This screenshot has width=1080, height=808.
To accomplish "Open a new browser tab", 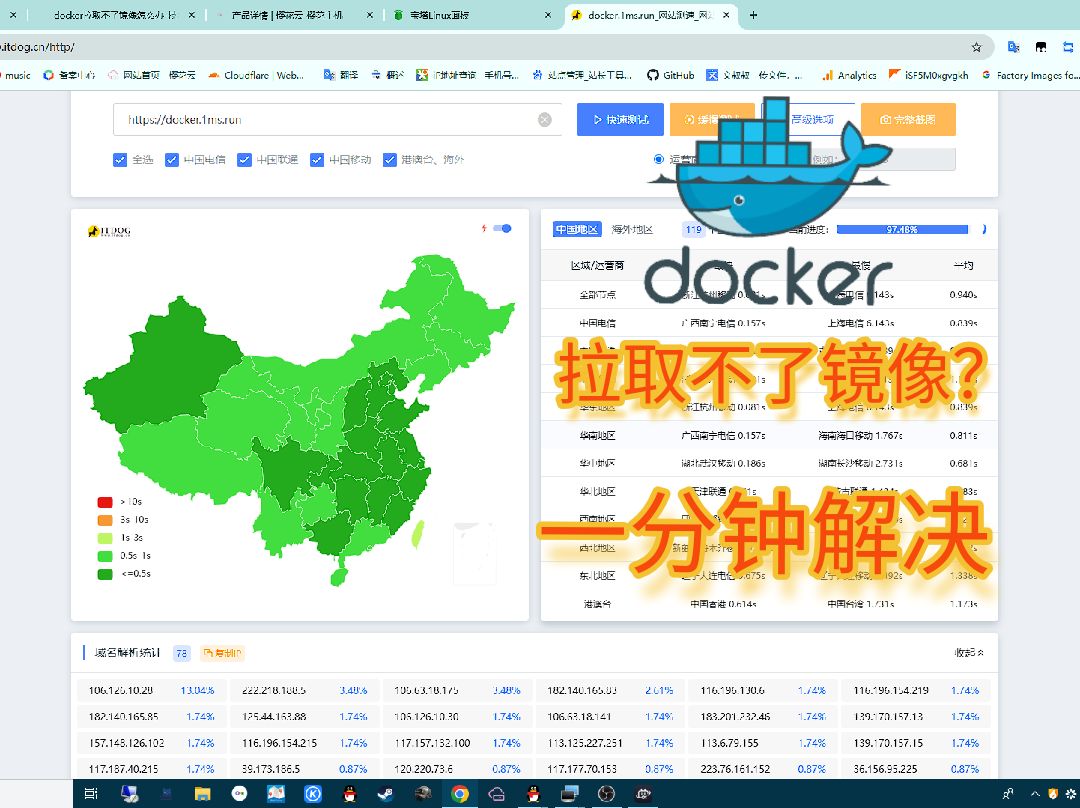I will pos(753,15).
